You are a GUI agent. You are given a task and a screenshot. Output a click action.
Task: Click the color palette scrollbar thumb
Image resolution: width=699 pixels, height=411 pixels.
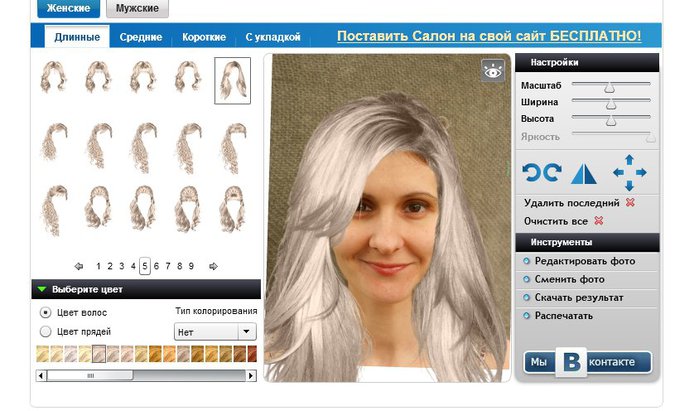click(x=90, y=376)
